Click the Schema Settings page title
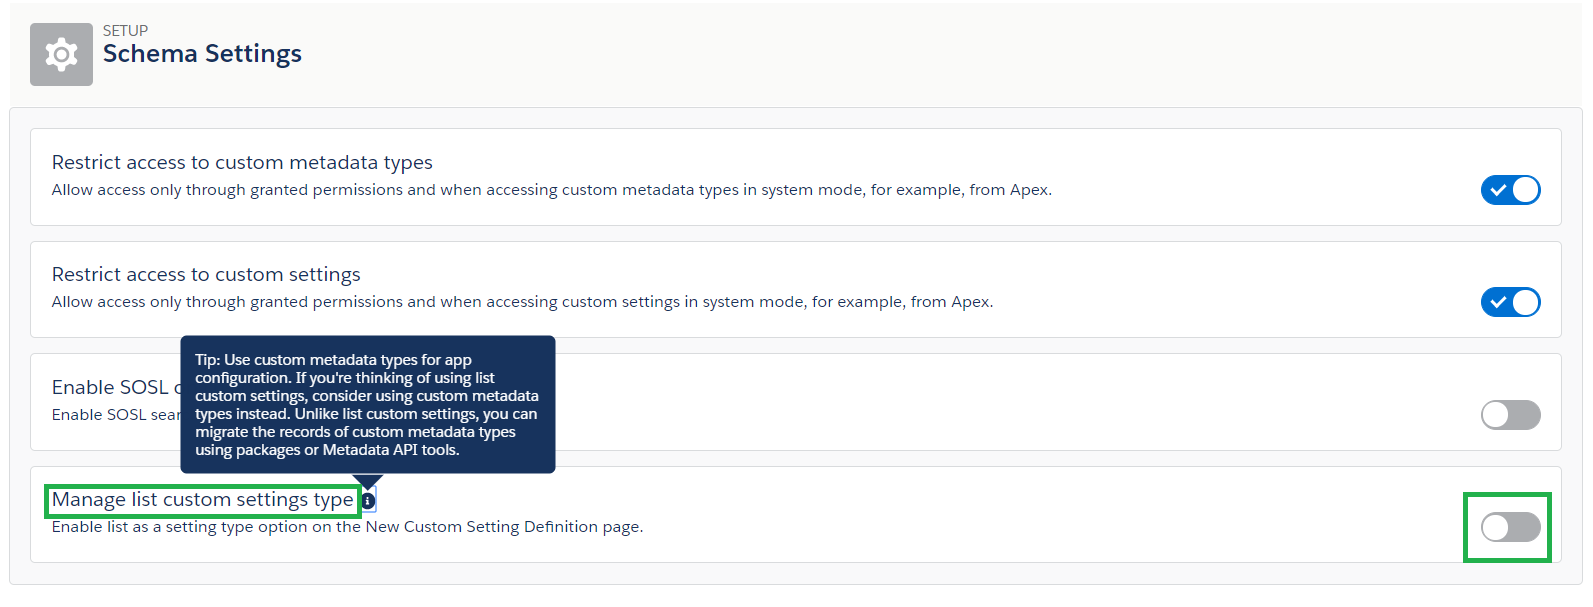Image resolution: width=1593 pixels, height=607 pixels. click(x=202, y=54)
